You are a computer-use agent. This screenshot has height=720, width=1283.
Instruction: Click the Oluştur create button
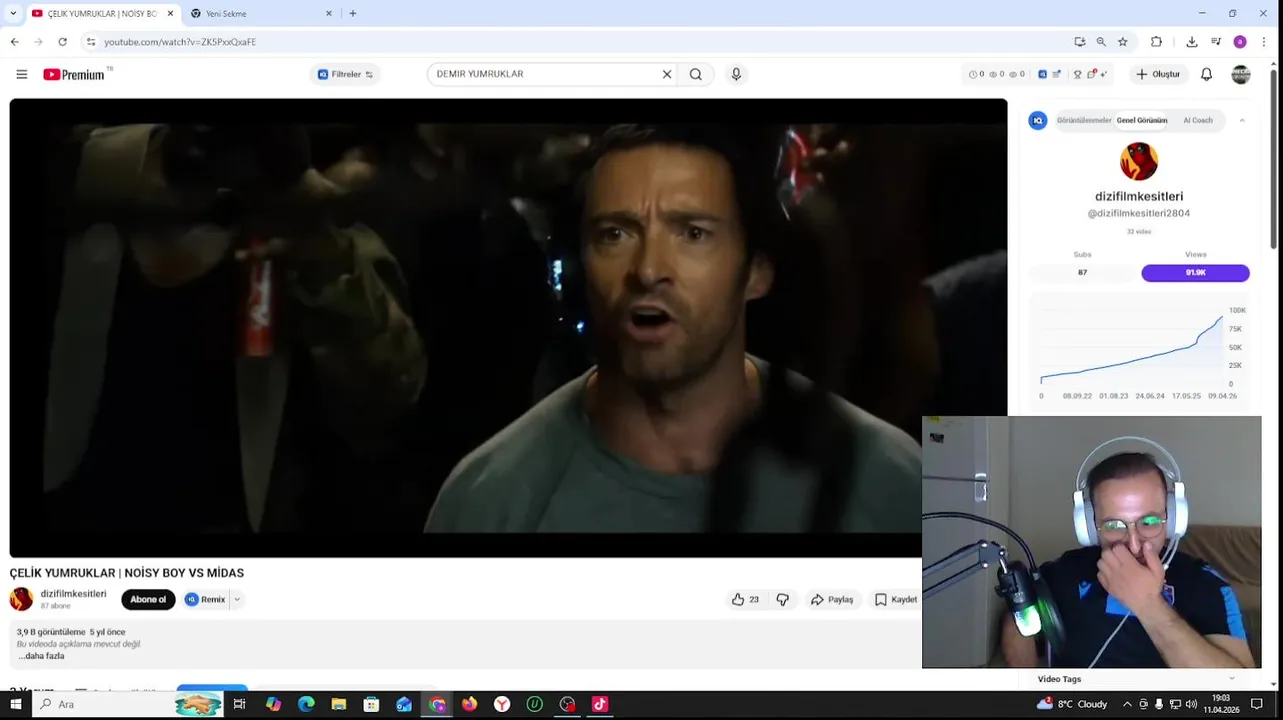click(1158, 74)
